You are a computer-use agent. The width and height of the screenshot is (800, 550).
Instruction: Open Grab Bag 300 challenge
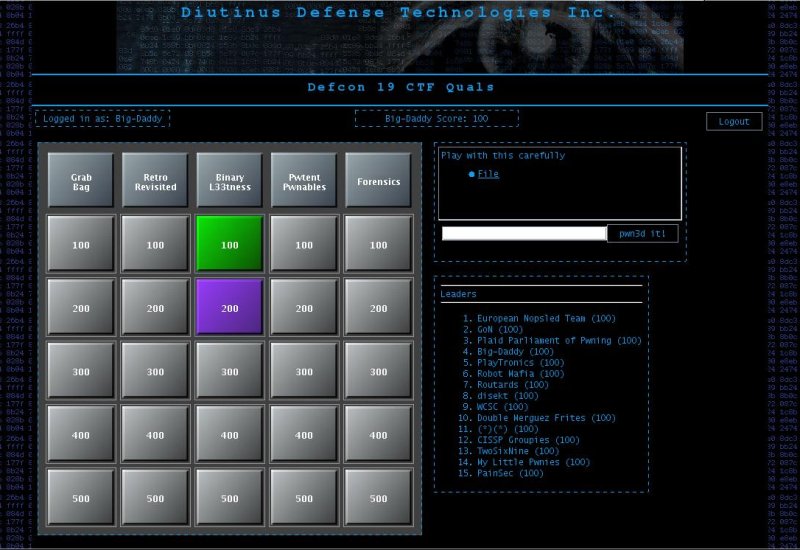click(x=81, y=371)
